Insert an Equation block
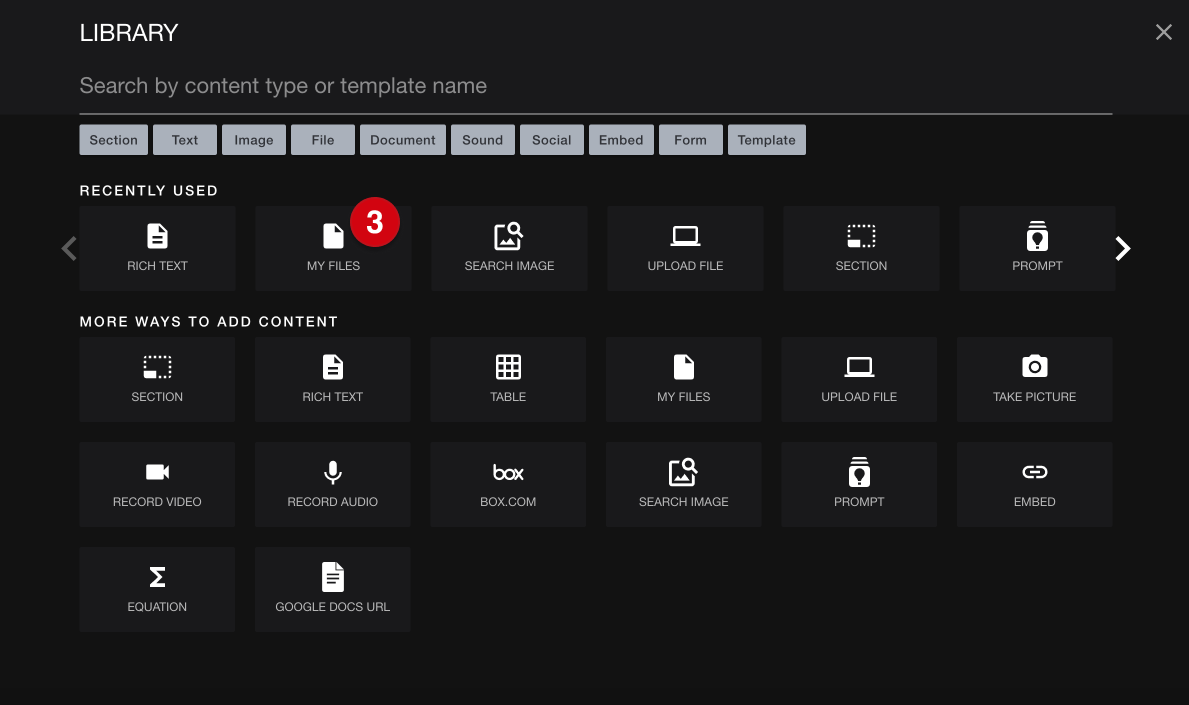 click(x=157, y=590)
